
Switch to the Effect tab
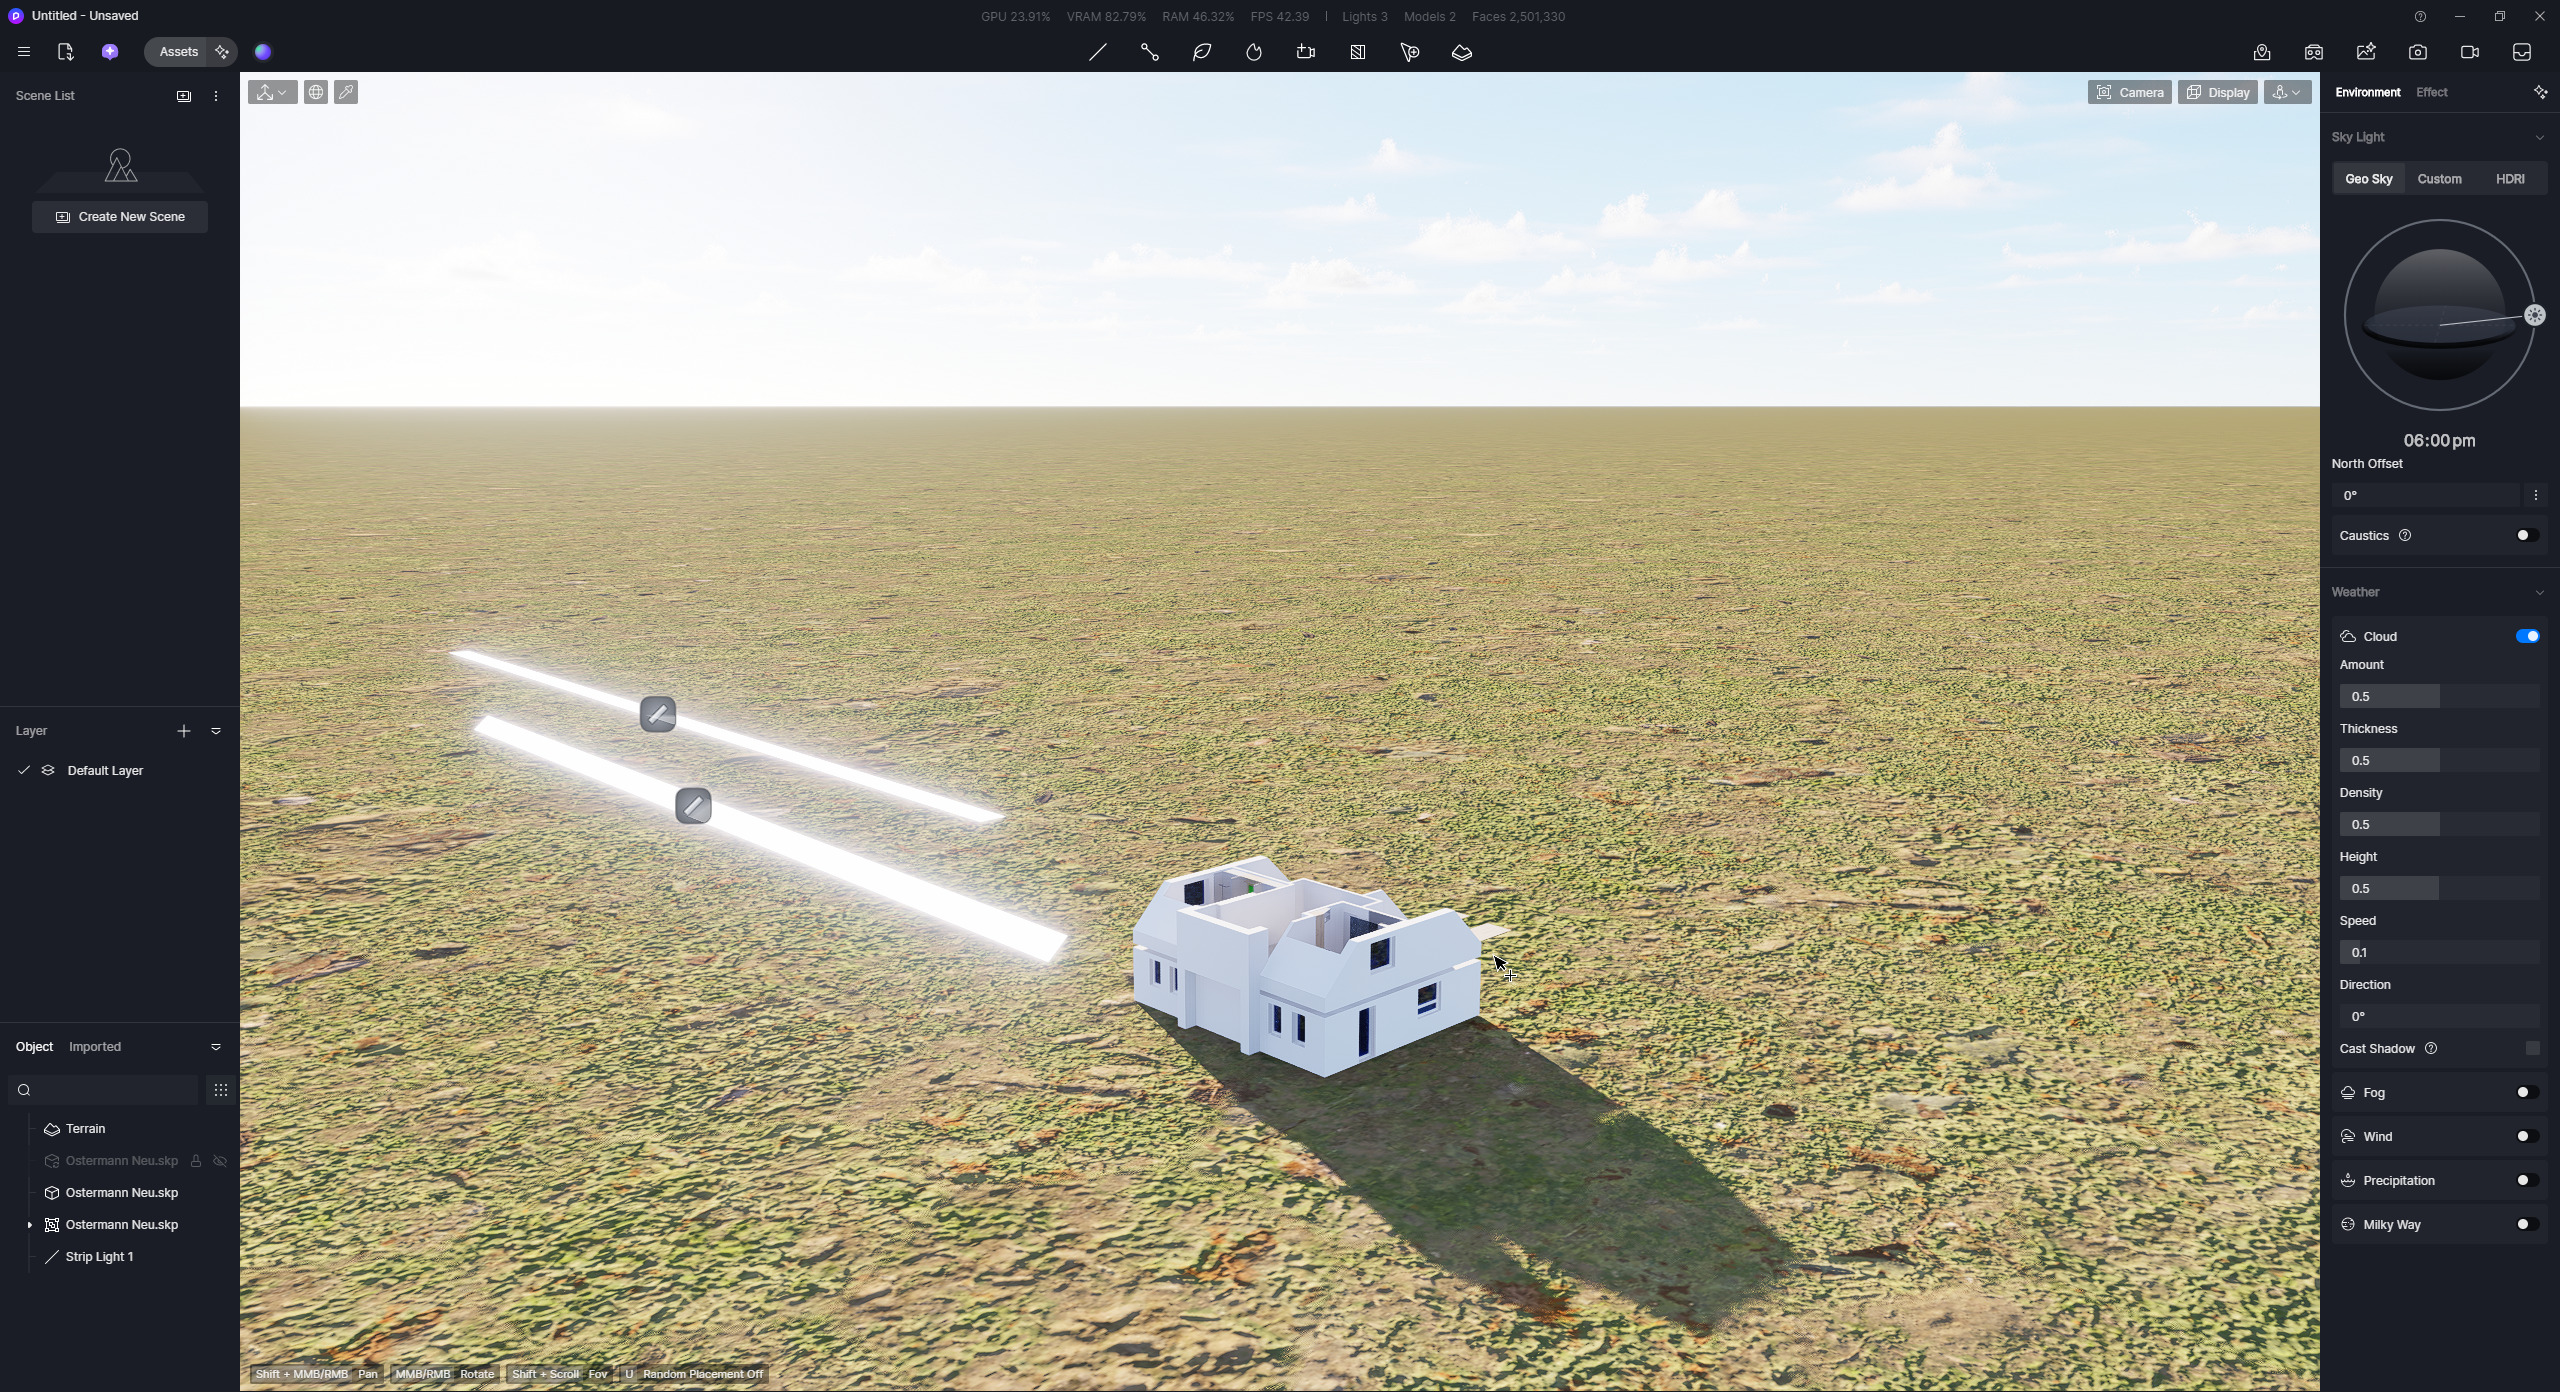coord(2431,92)
